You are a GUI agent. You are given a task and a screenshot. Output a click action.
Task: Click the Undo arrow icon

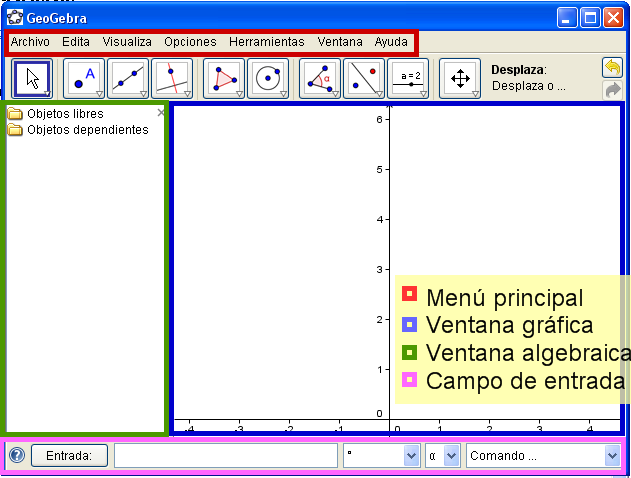pos(612,67)
